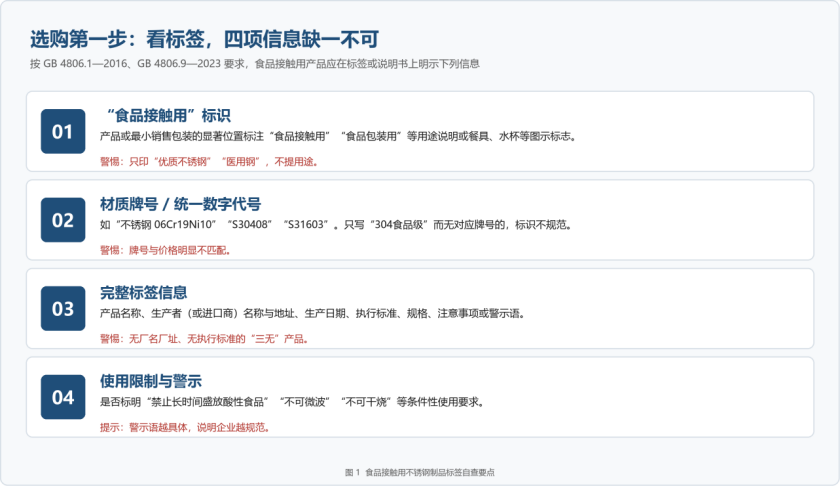The image size is (840, 486).
Task: Click the description starting 如“不锈钢 06Cr19Ni10”
Action: tap(336, 225)
